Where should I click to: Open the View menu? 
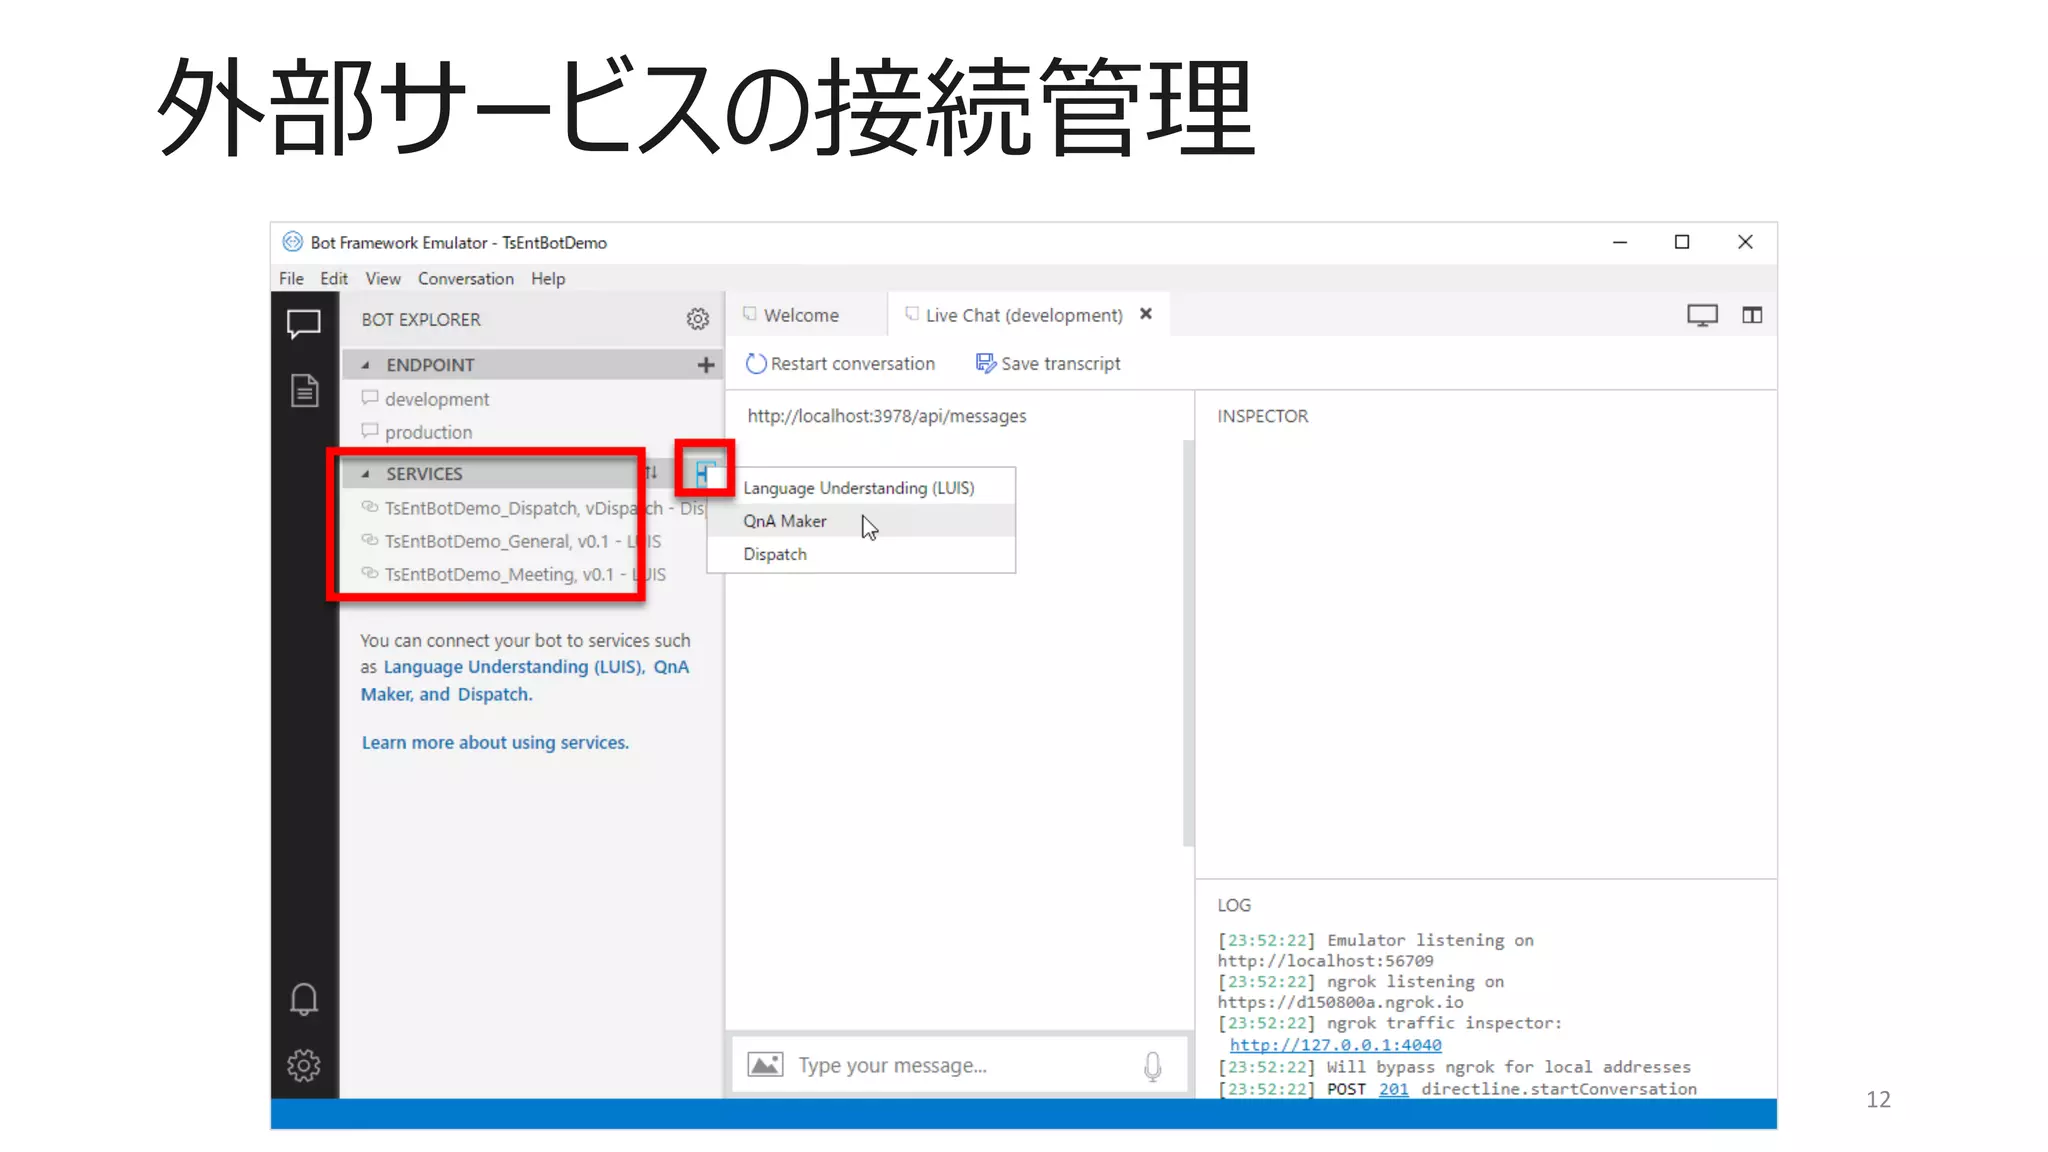tap(383, 279)
